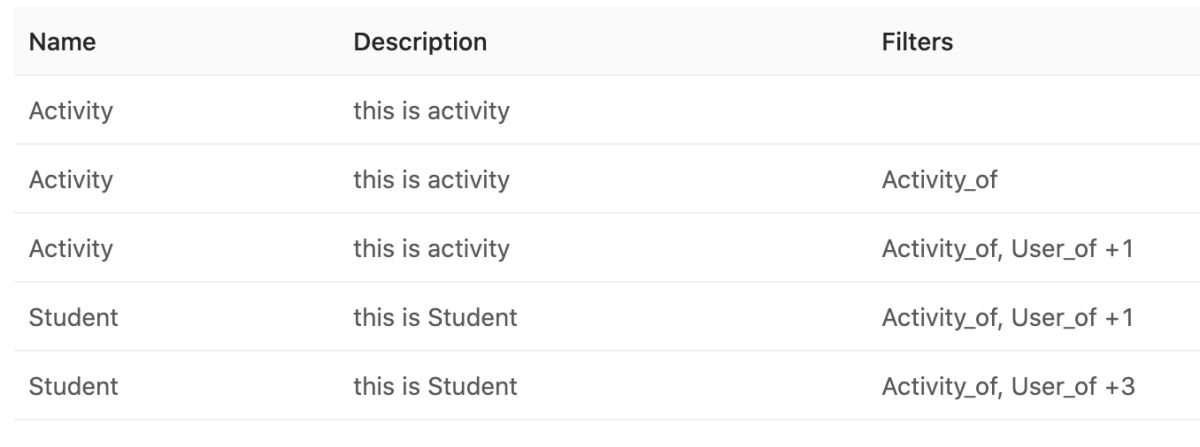1200x447 pixels.
Task: Click the Activity_of, User_of filters beside +3
Action: pyautogui.click(x=988, y=386)
